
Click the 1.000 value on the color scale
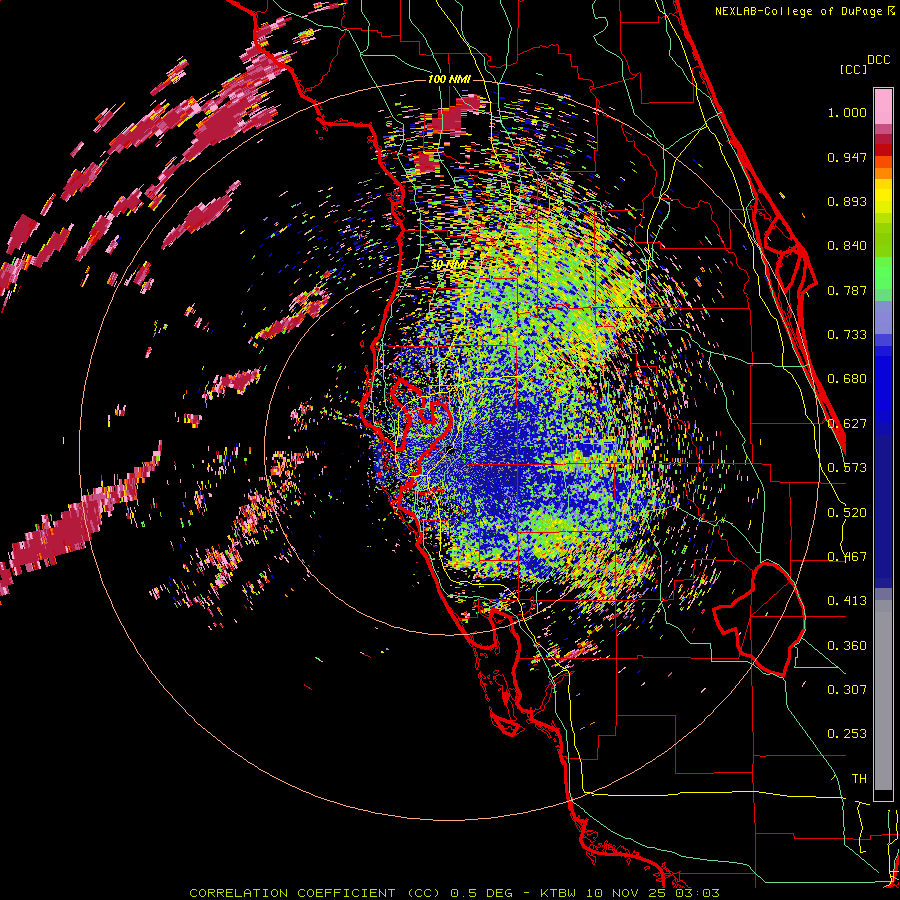(847, 112)
